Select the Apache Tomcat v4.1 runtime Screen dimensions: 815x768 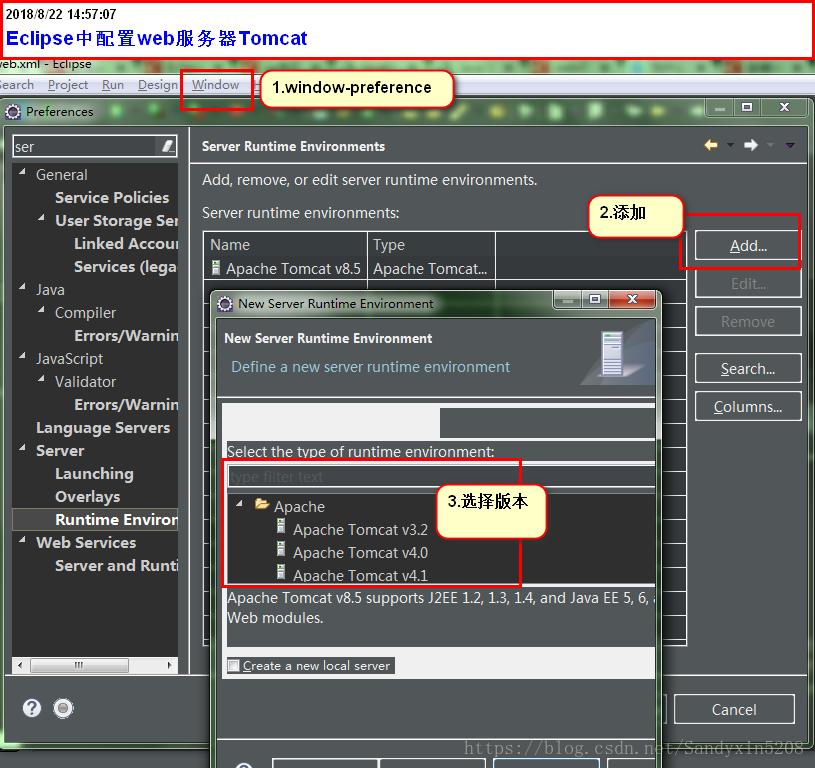pyautogui.click(x=360, y=575)
